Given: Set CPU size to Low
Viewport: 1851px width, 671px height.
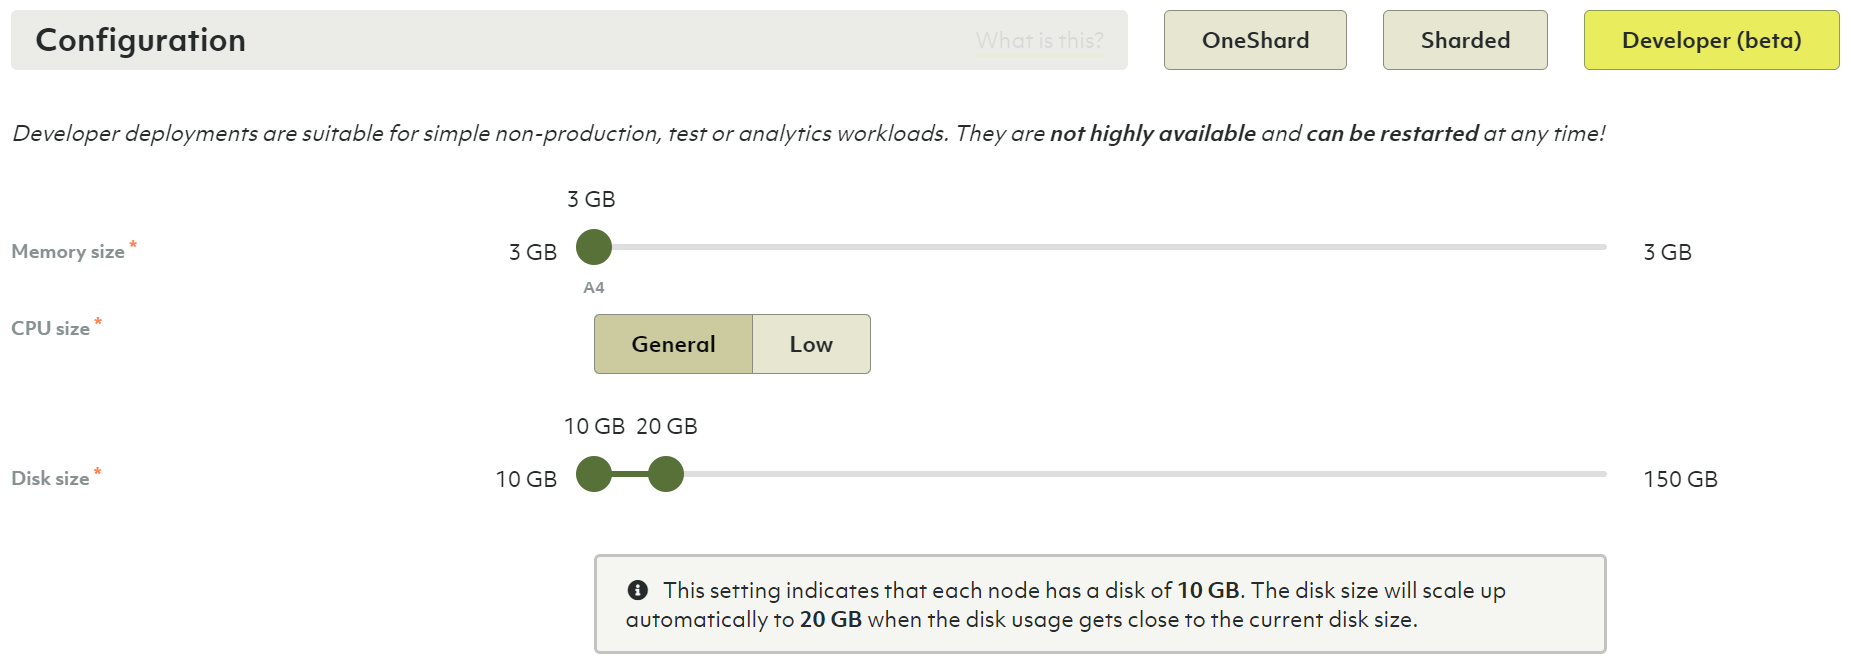Looking at the screenshot, I should pos(811,344).
